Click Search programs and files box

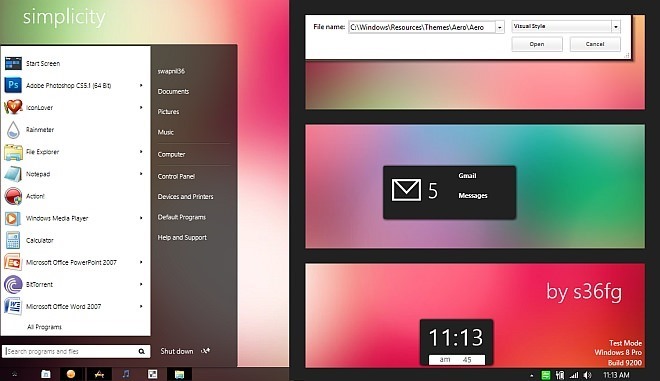(76, 351)
